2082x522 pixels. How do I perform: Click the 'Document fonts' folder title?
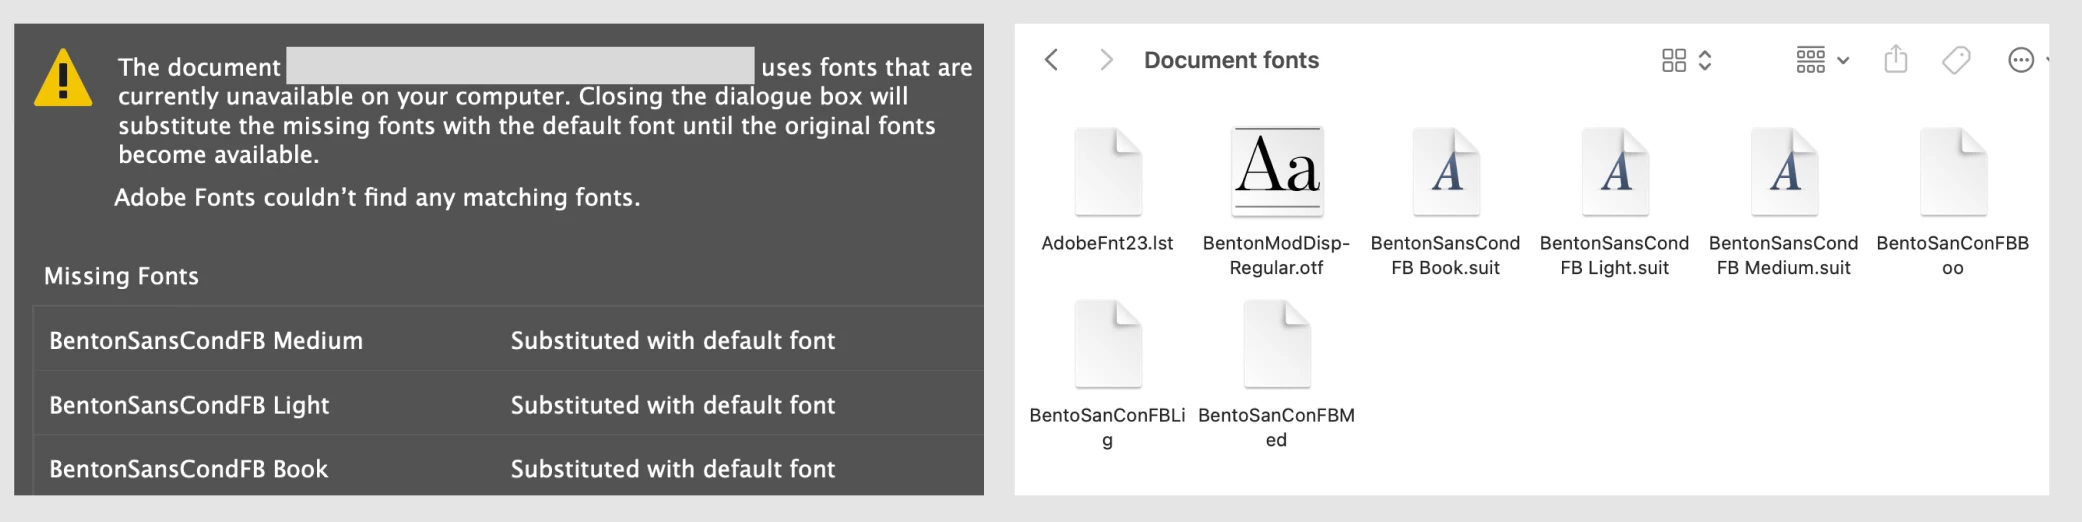pyautogui.click(x=1231, y=60)
